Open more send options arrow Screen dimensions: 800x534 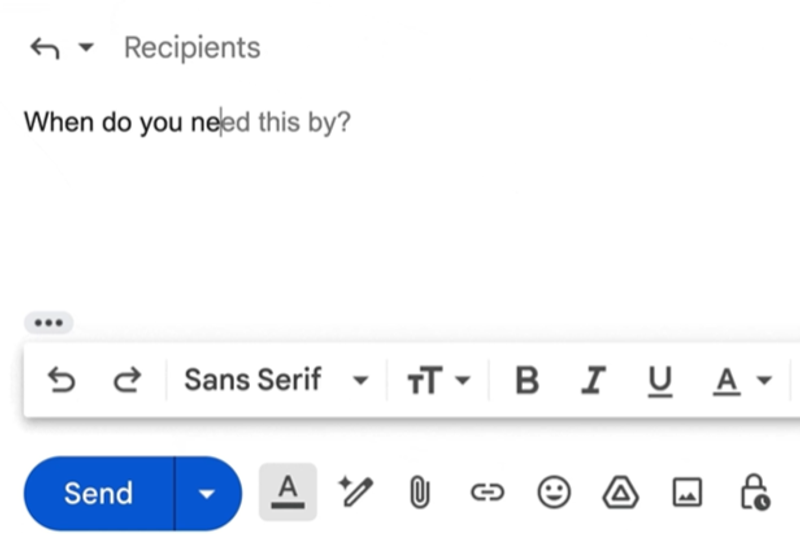click(207, 493)
